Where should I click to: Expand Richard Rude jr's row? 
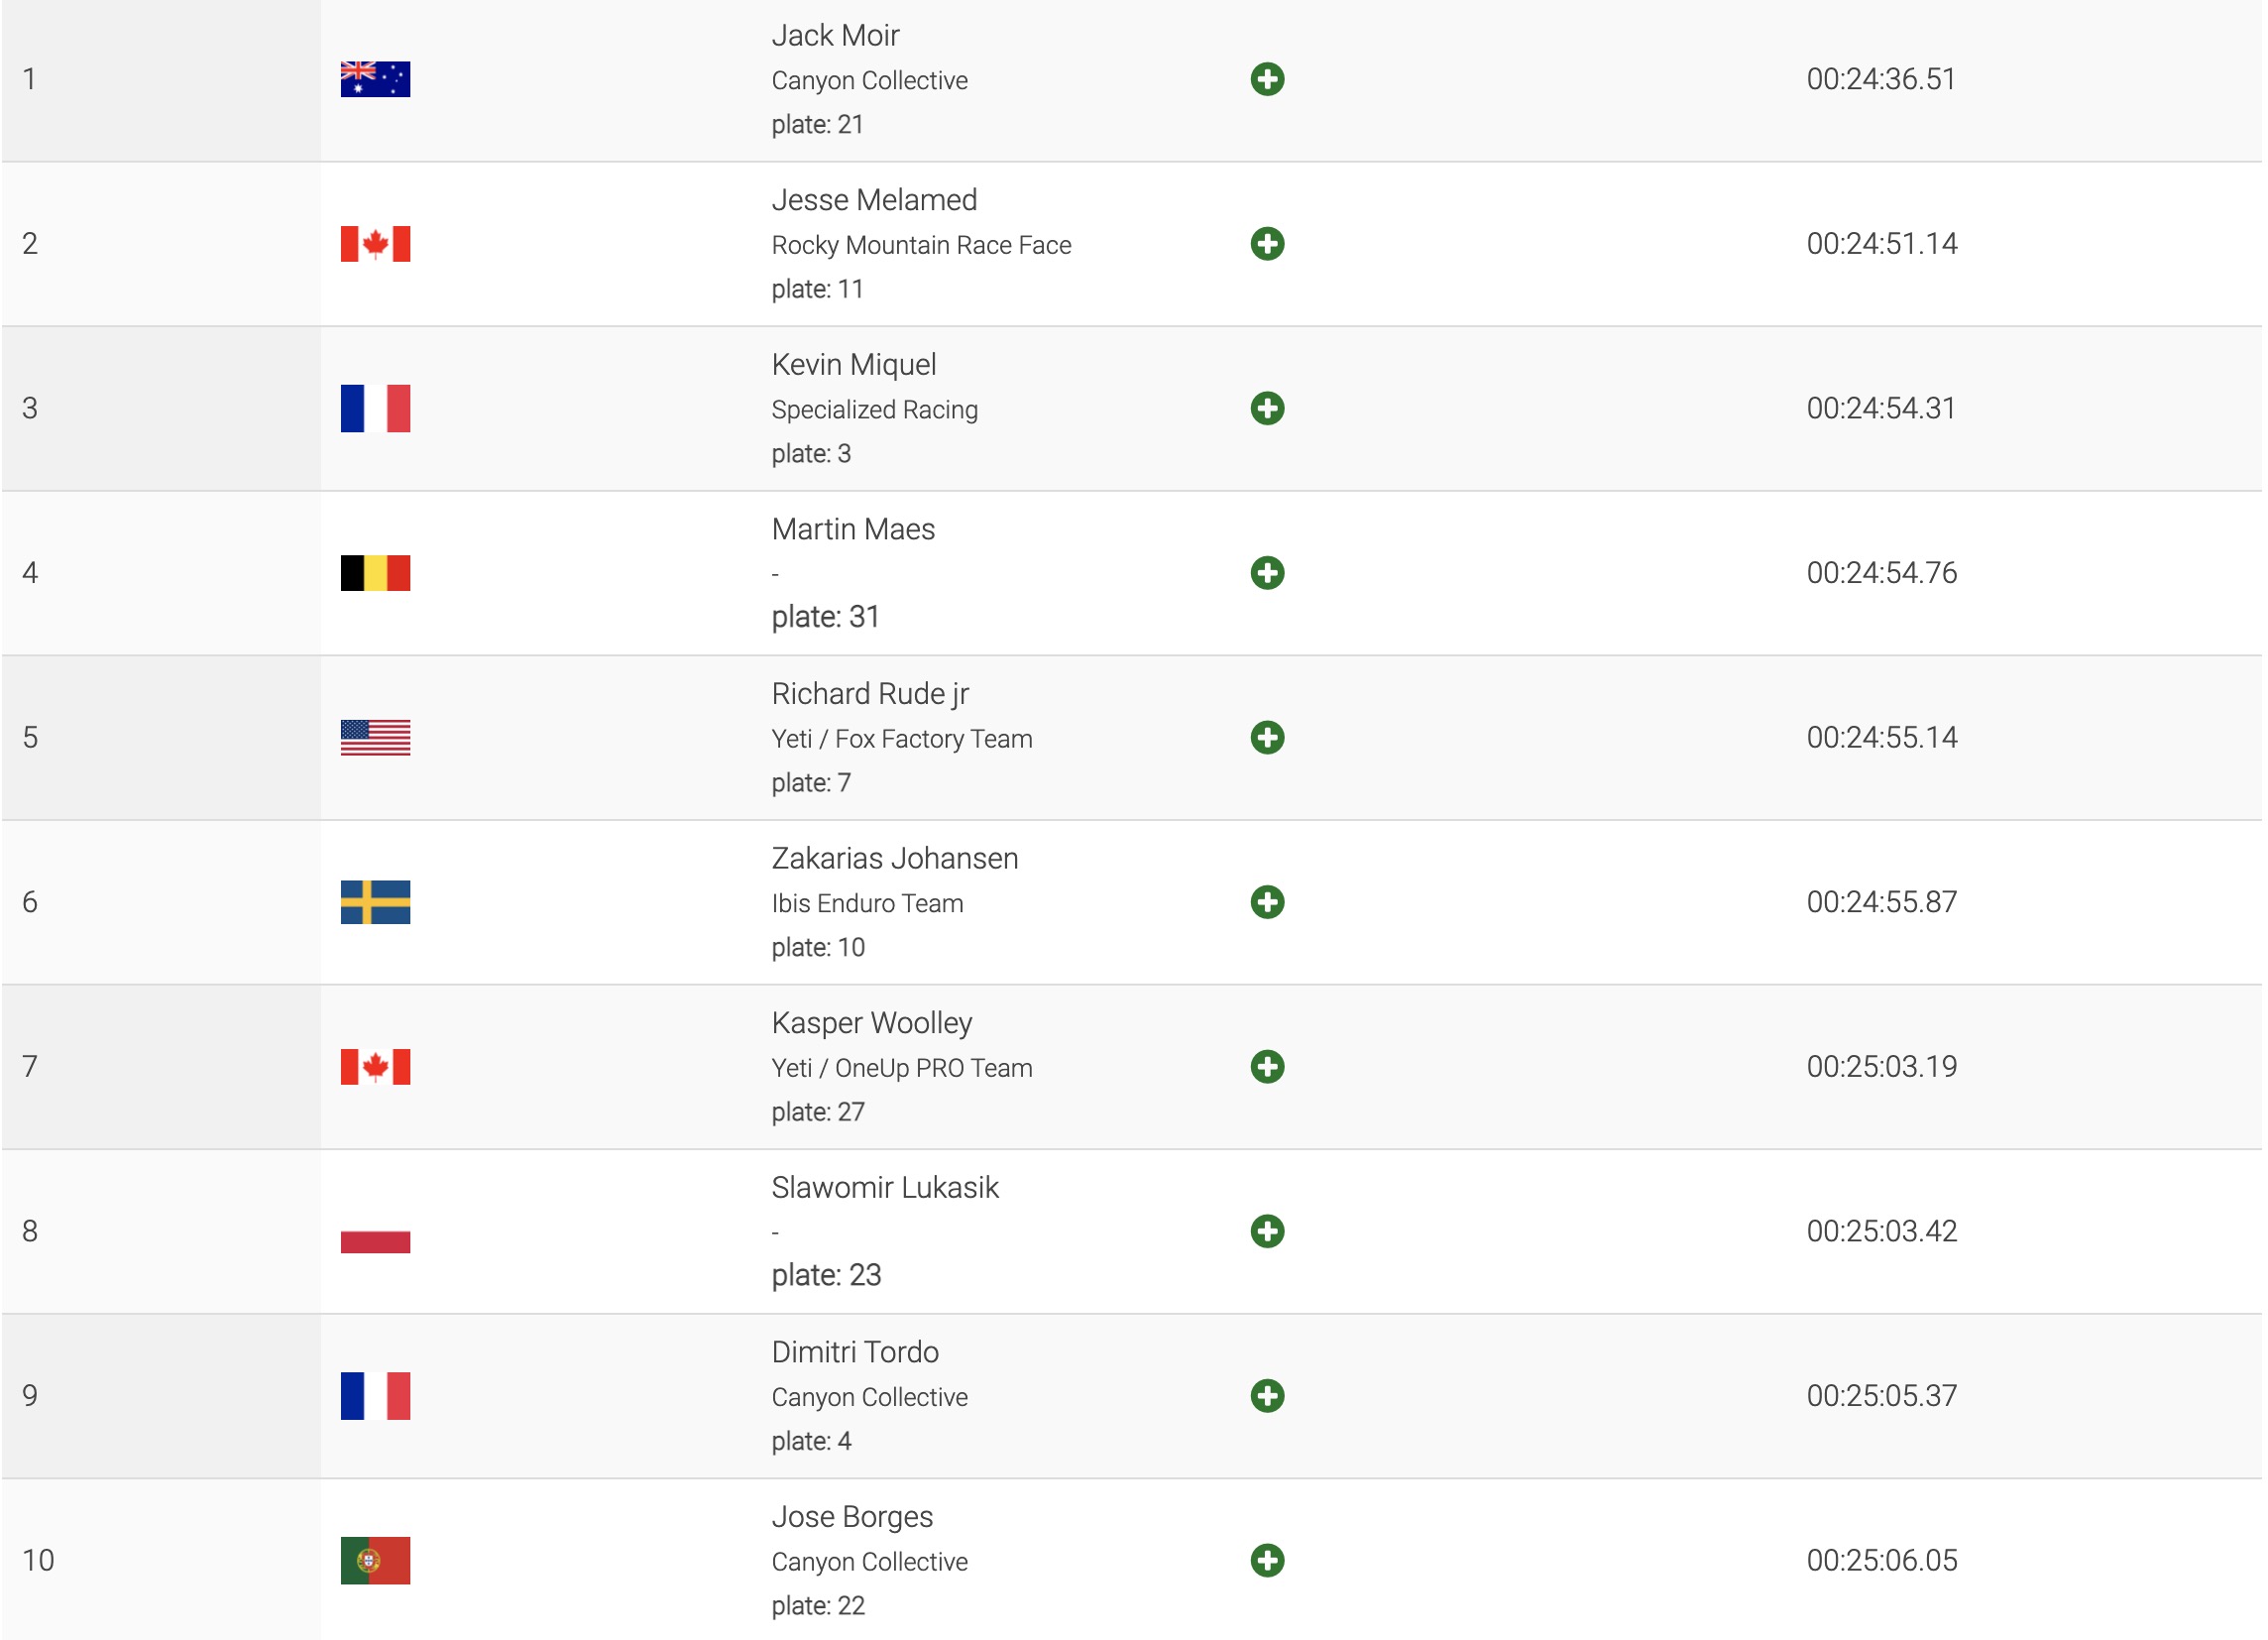tap(1267, 738)
